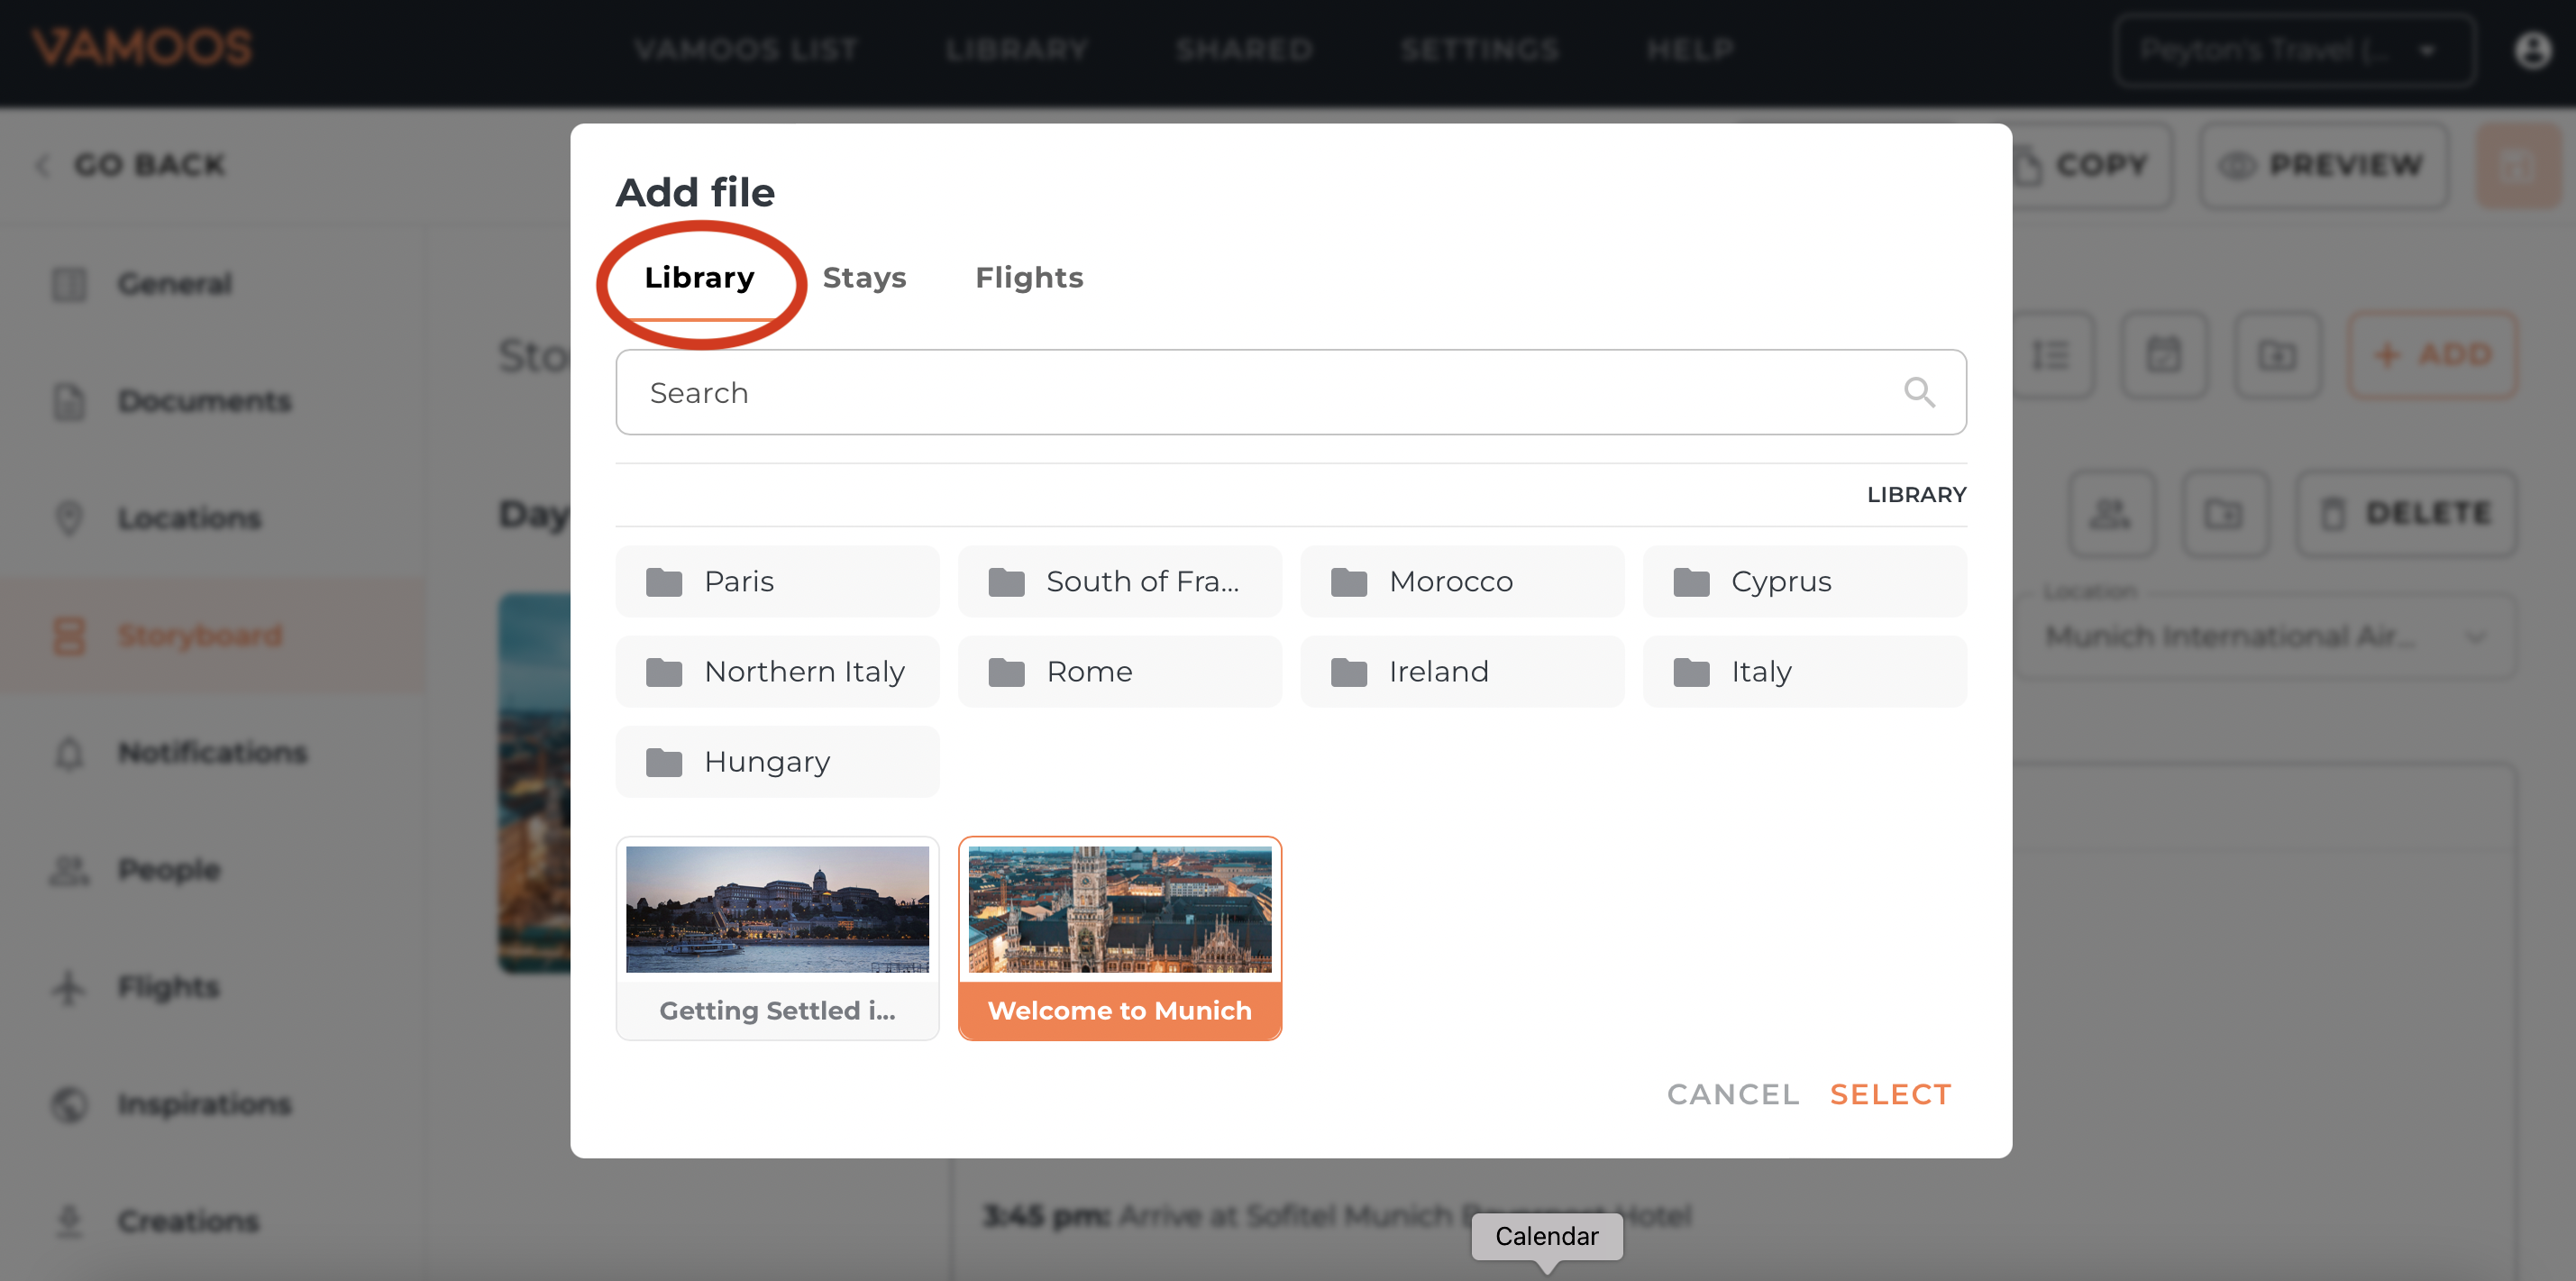2576x1281 pixels.
Task: Switch to the Flights tab
Action: [x=1028, y=277]
